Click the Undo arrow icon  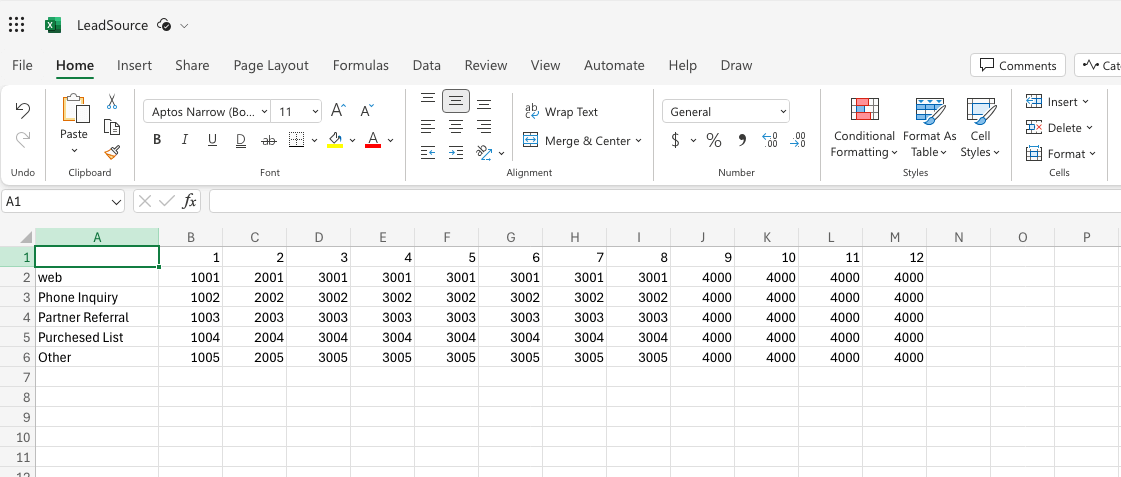tap(23, 110)
